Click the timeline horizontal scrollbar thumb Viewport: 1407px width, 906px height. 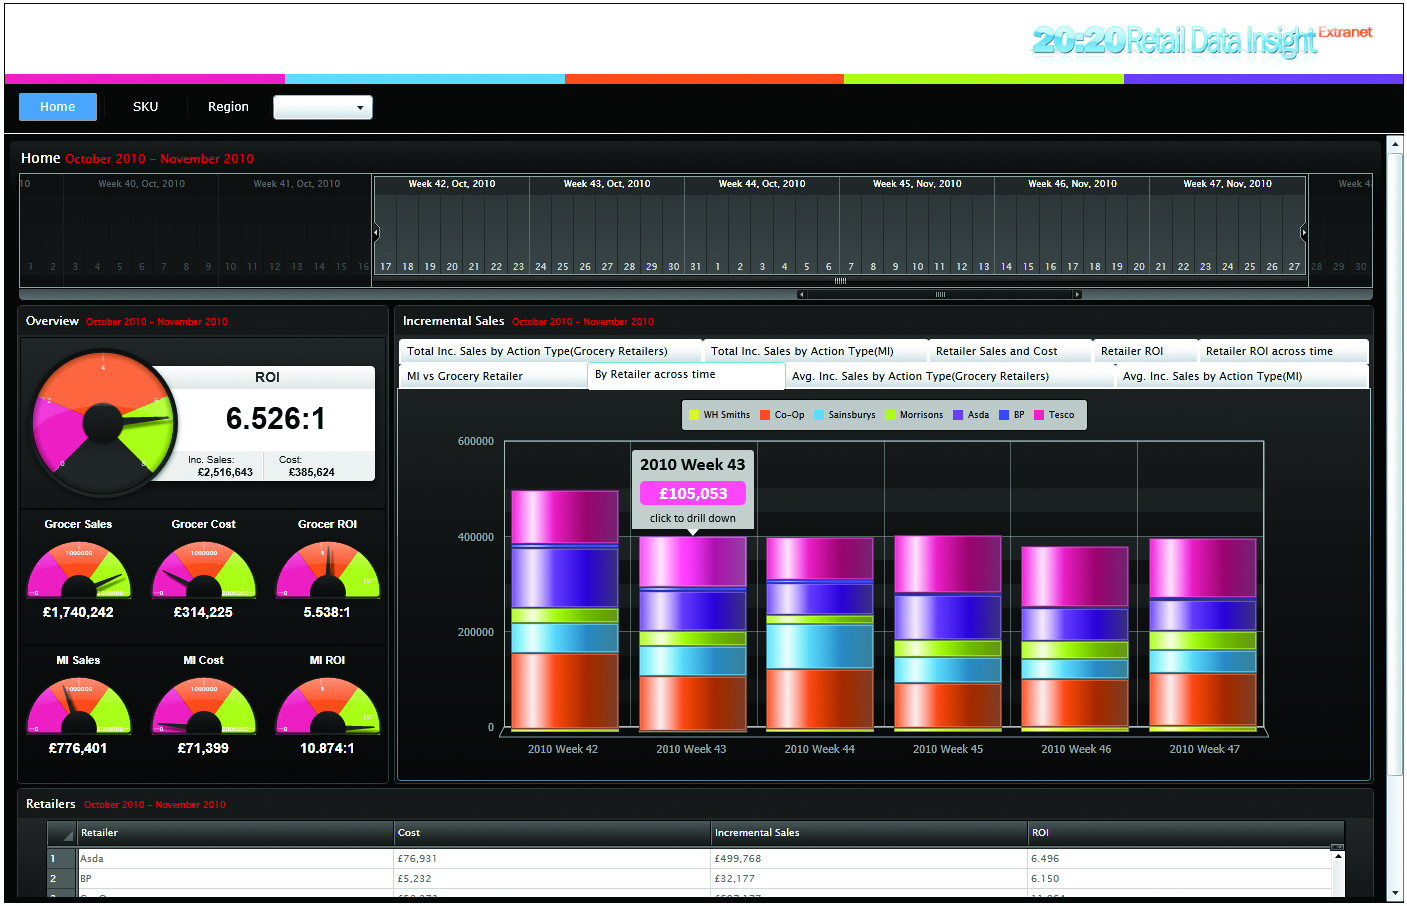pyautogui.click(x=939, y=294)
